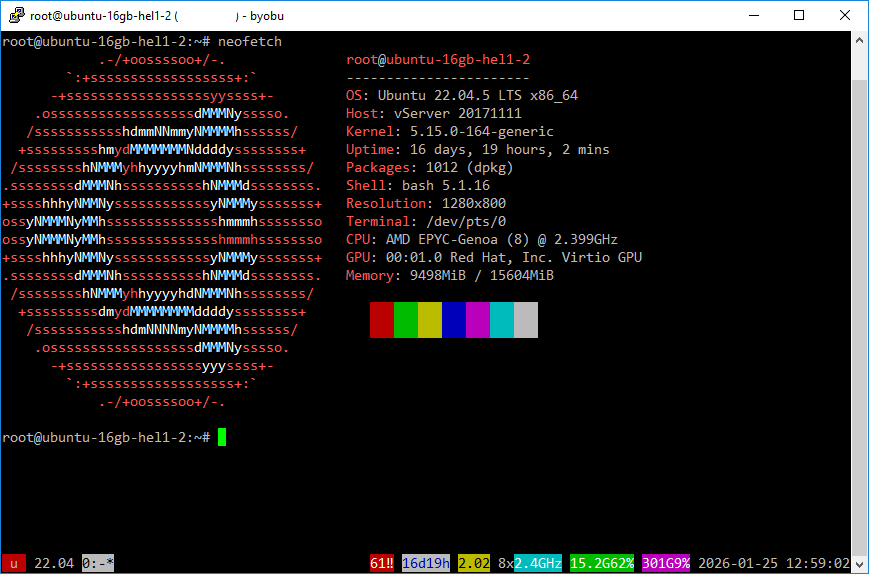Click the 22.04 release label in status bar
Image resolution: width=869 pixels, height=574 pixels.
tap(54, 563)
